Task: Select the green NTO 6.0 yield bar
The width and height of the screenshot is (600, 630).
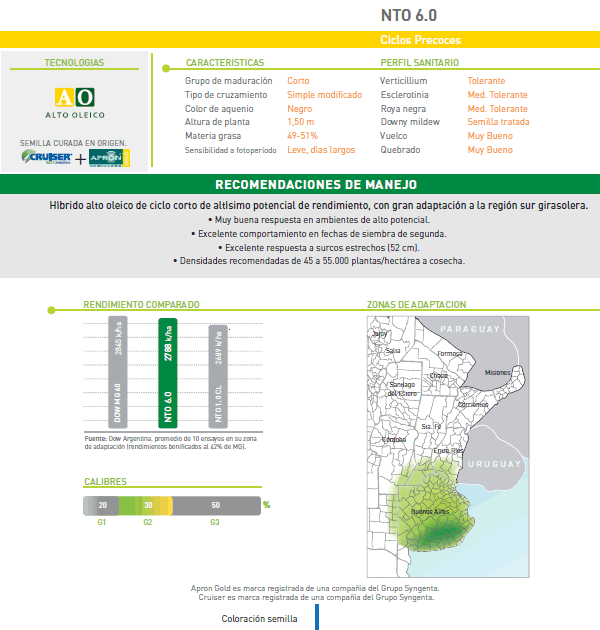Action: coord(167,373)
